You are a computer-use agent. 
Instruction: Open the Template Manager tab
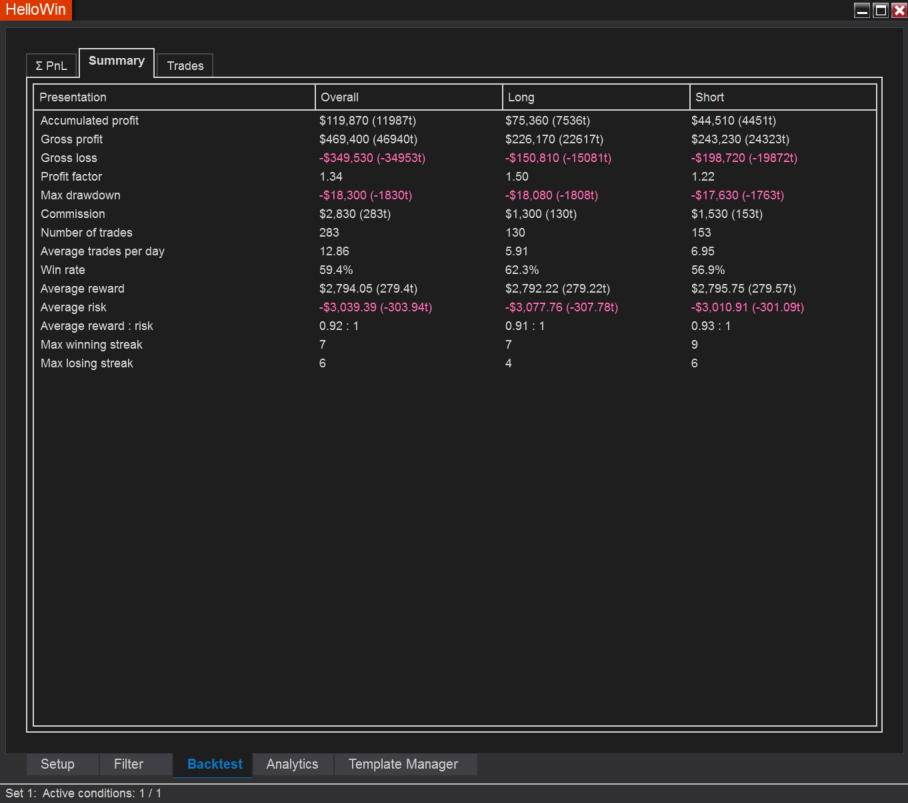405,764
